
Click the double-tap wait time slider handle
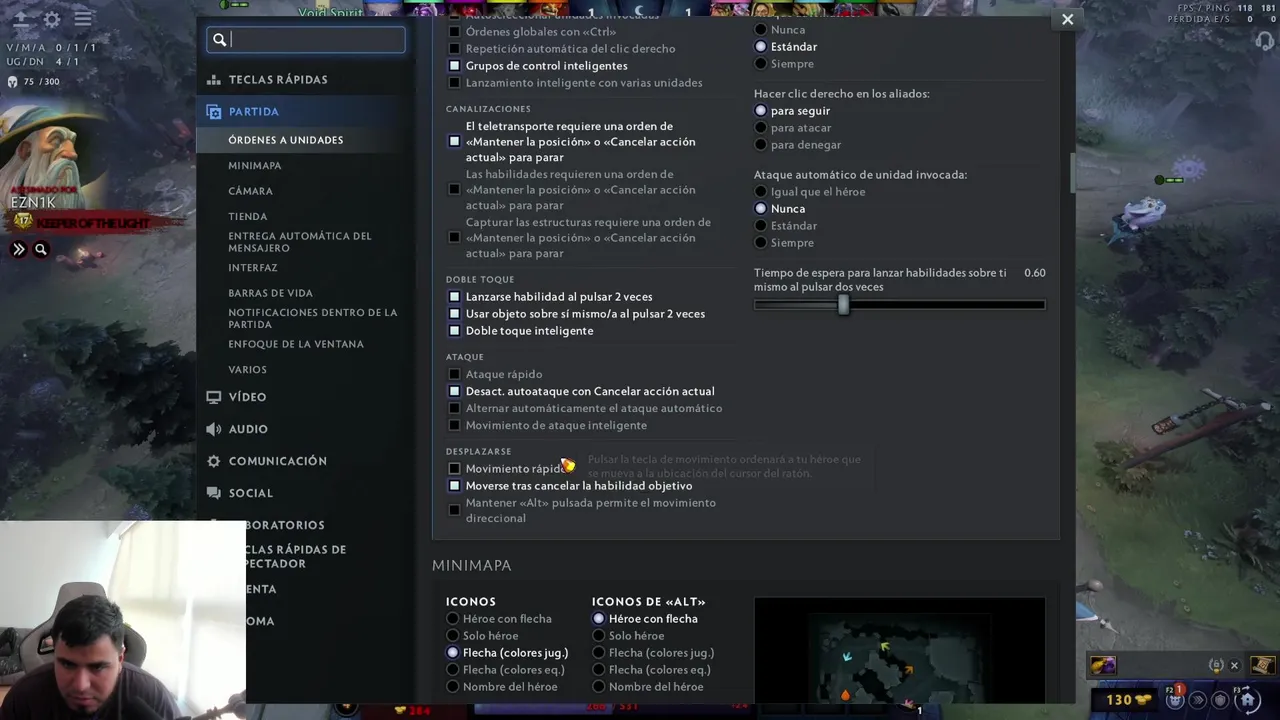click(843, 305)
